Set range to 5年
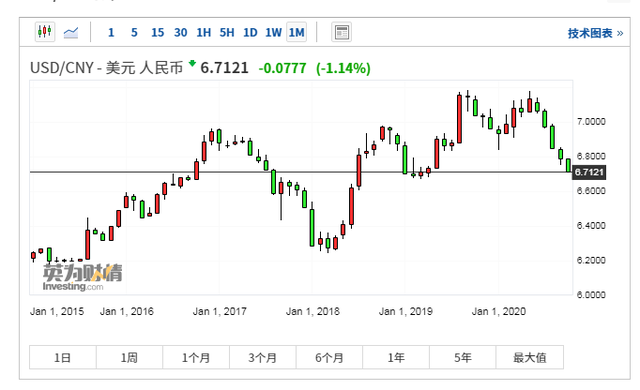 coord(463,357)
